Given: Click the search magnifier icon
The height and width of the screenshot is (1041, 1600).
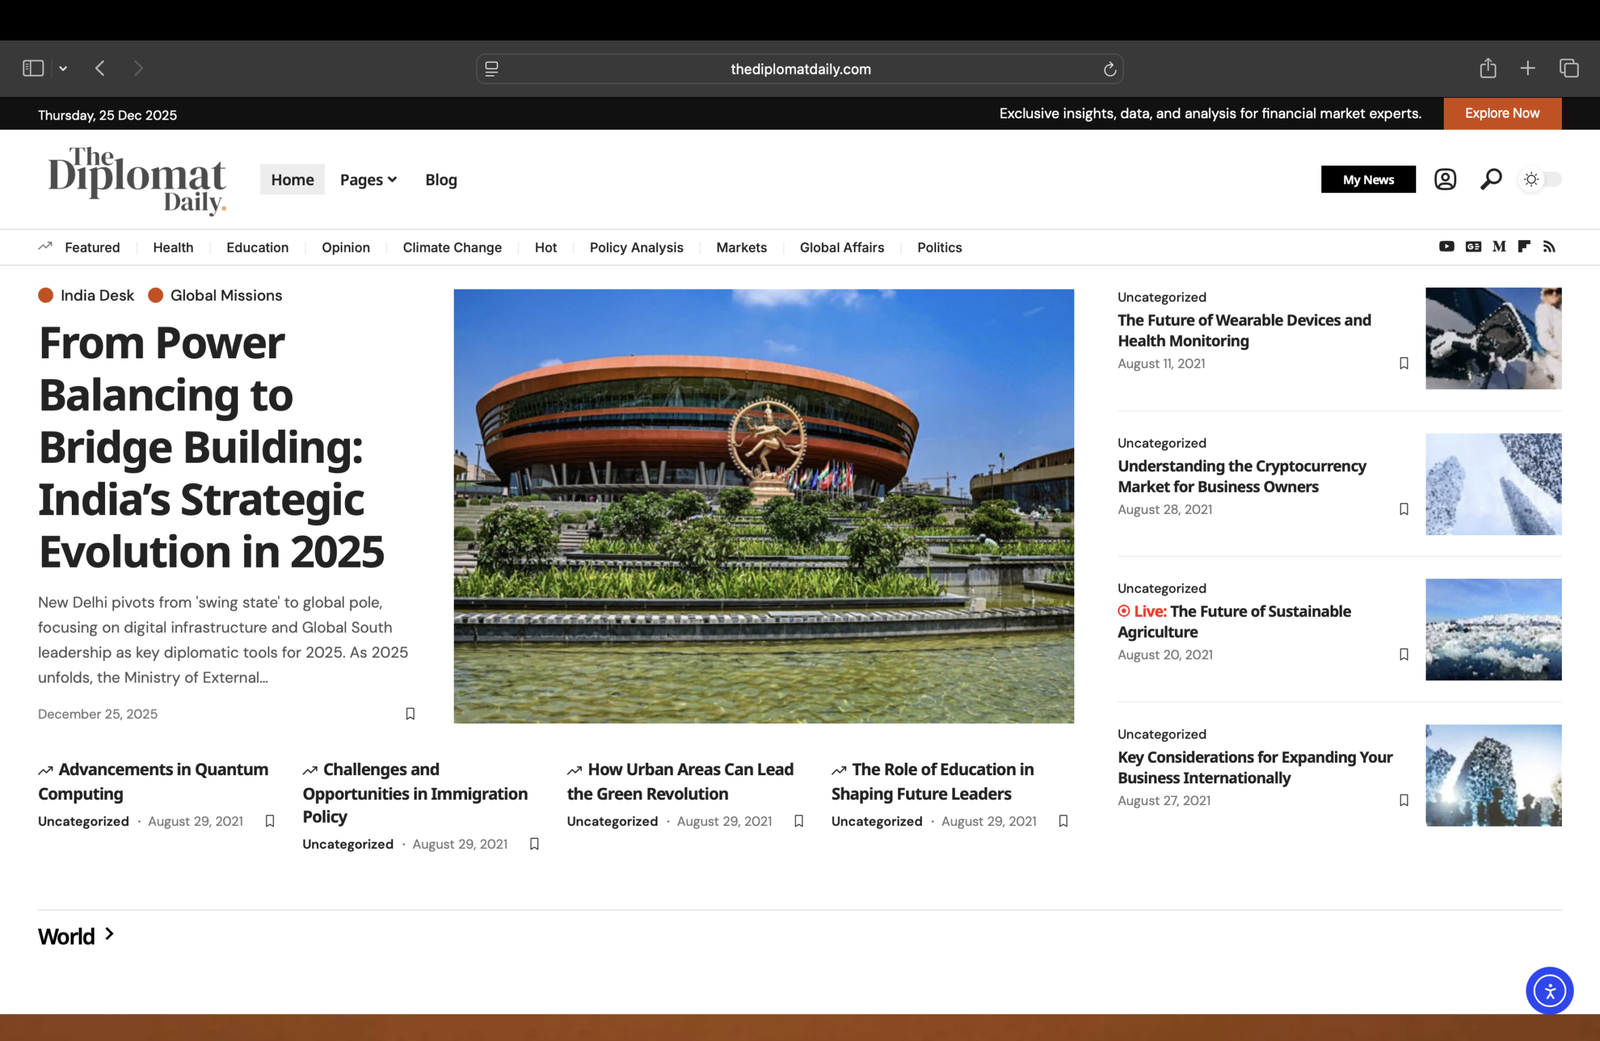Looking at the screenshot, I should pyautogui.click(x=1490, y=179).
